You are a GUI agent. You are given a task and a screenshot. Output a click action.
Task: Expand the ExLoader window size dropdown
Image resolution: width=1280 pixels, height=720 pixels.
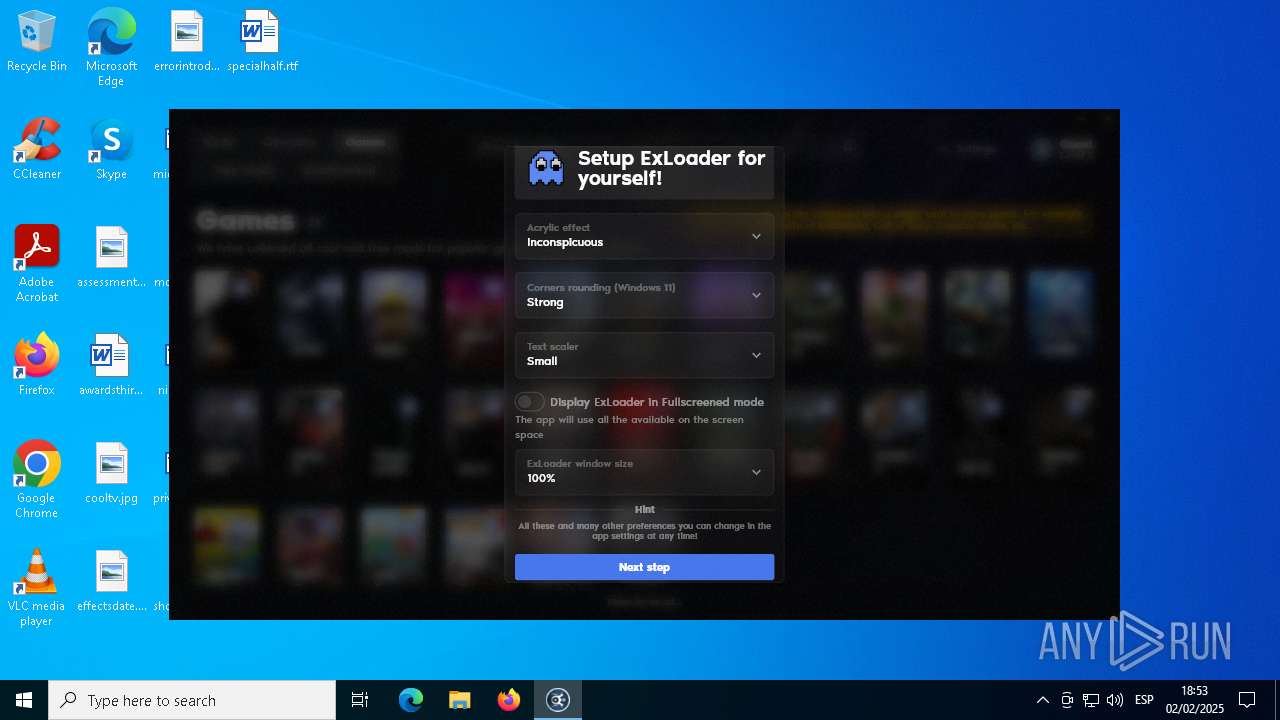tap(644, 472)
